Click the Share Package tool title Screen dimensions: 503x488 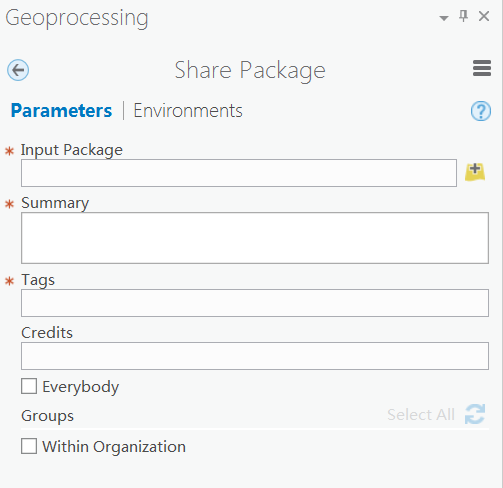(250, 71)
